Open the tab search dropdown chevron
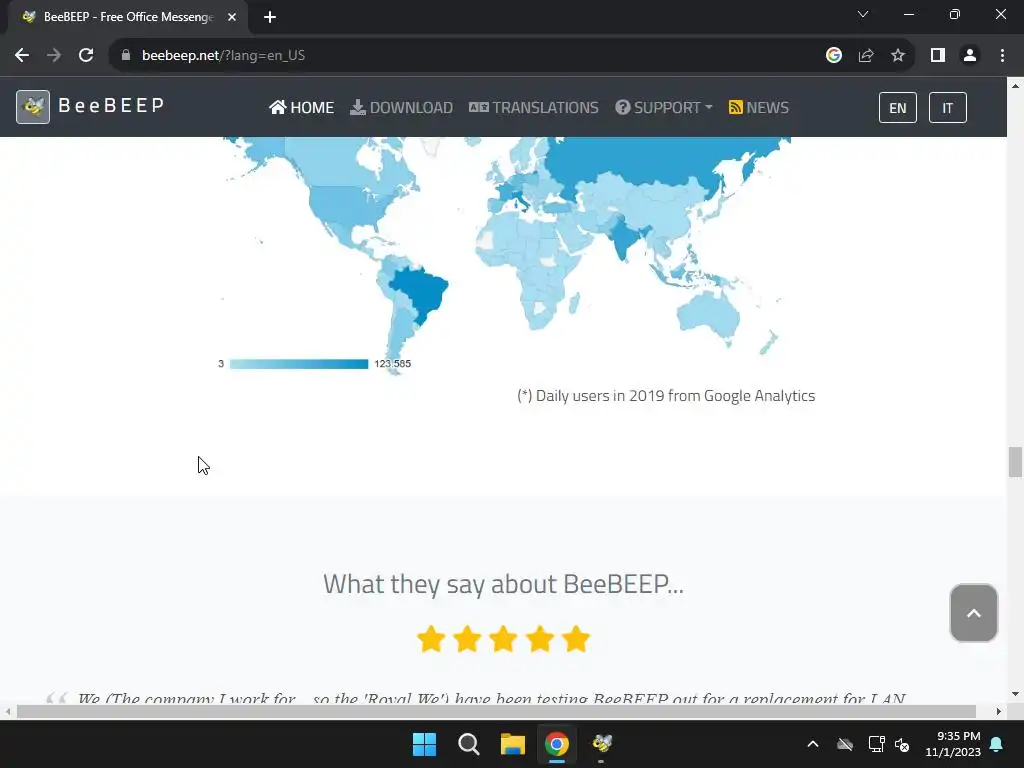The width and height of the screenshot is (1024, 768). click(x=863, y=14)
